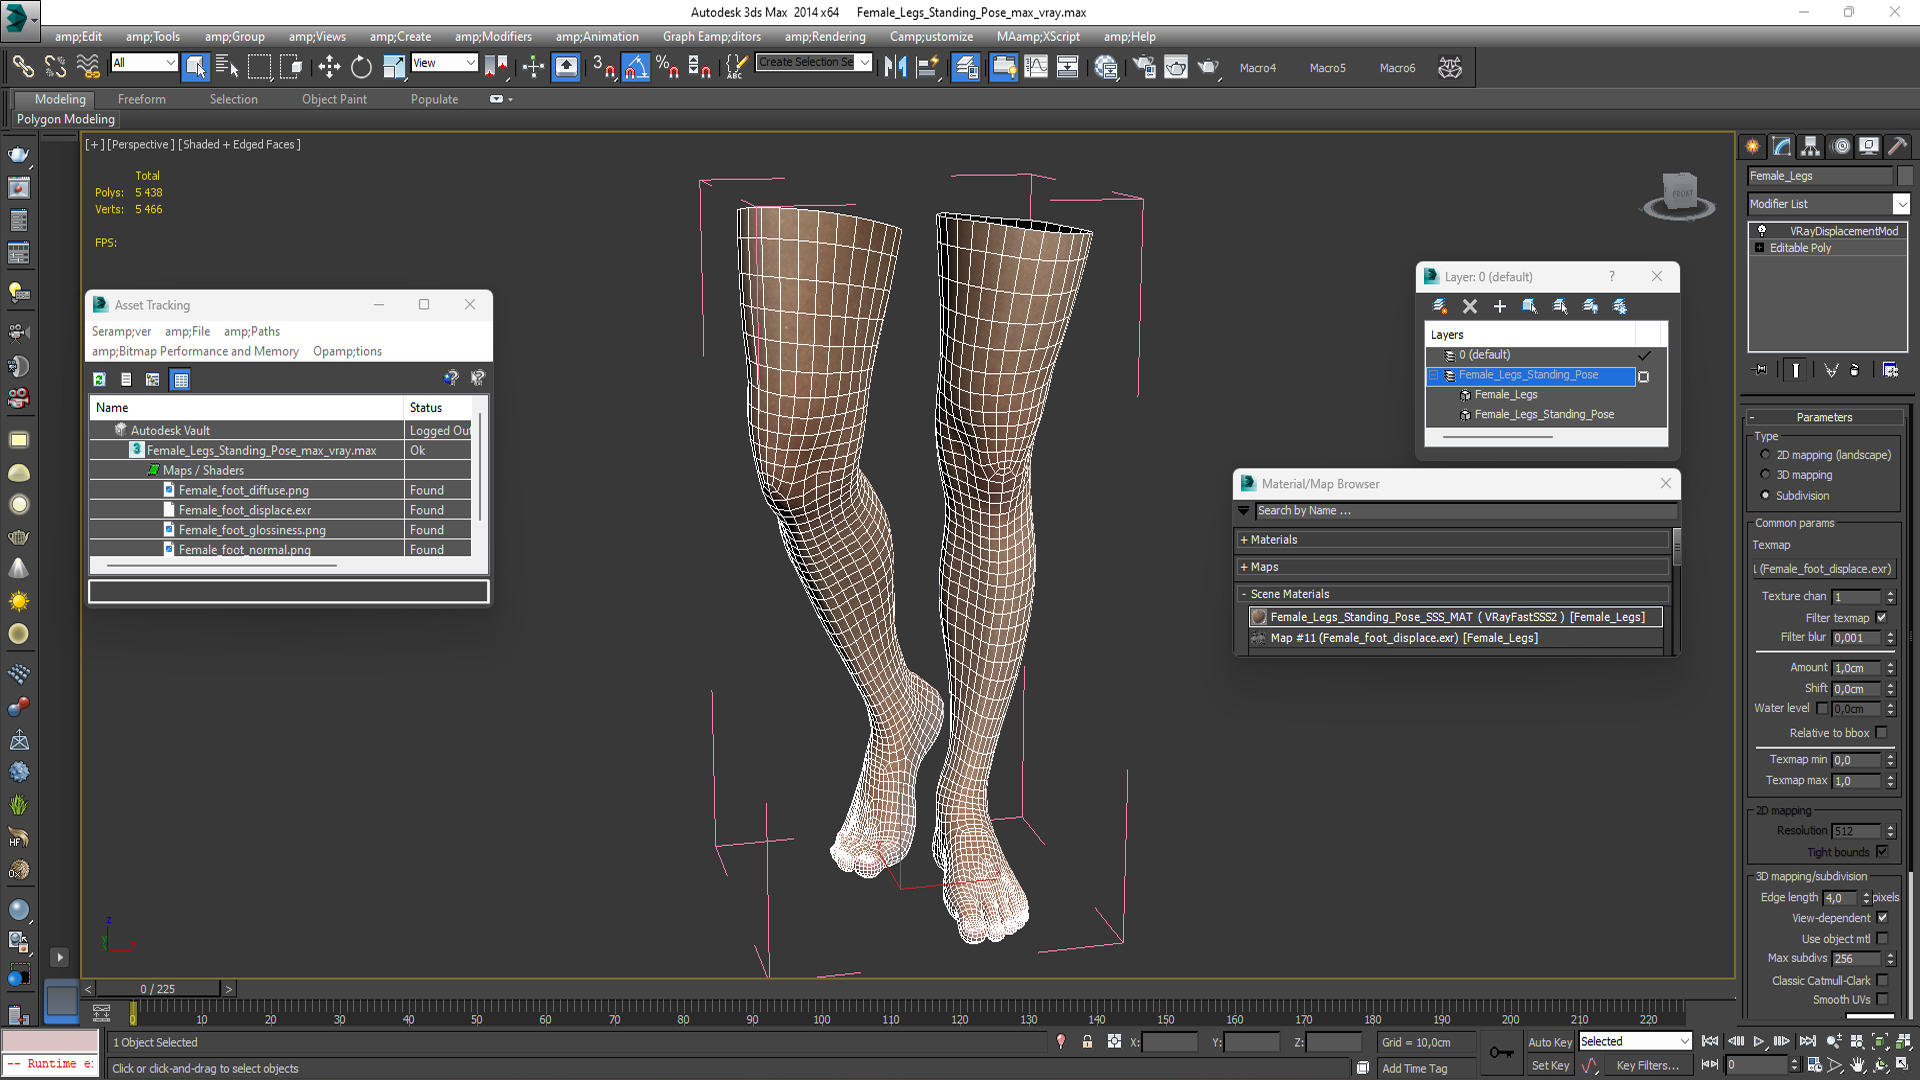The width and height of the screenshot is (1920, 1080).
Task: Click the Search by Name field
Action: tap(1465, 511)
